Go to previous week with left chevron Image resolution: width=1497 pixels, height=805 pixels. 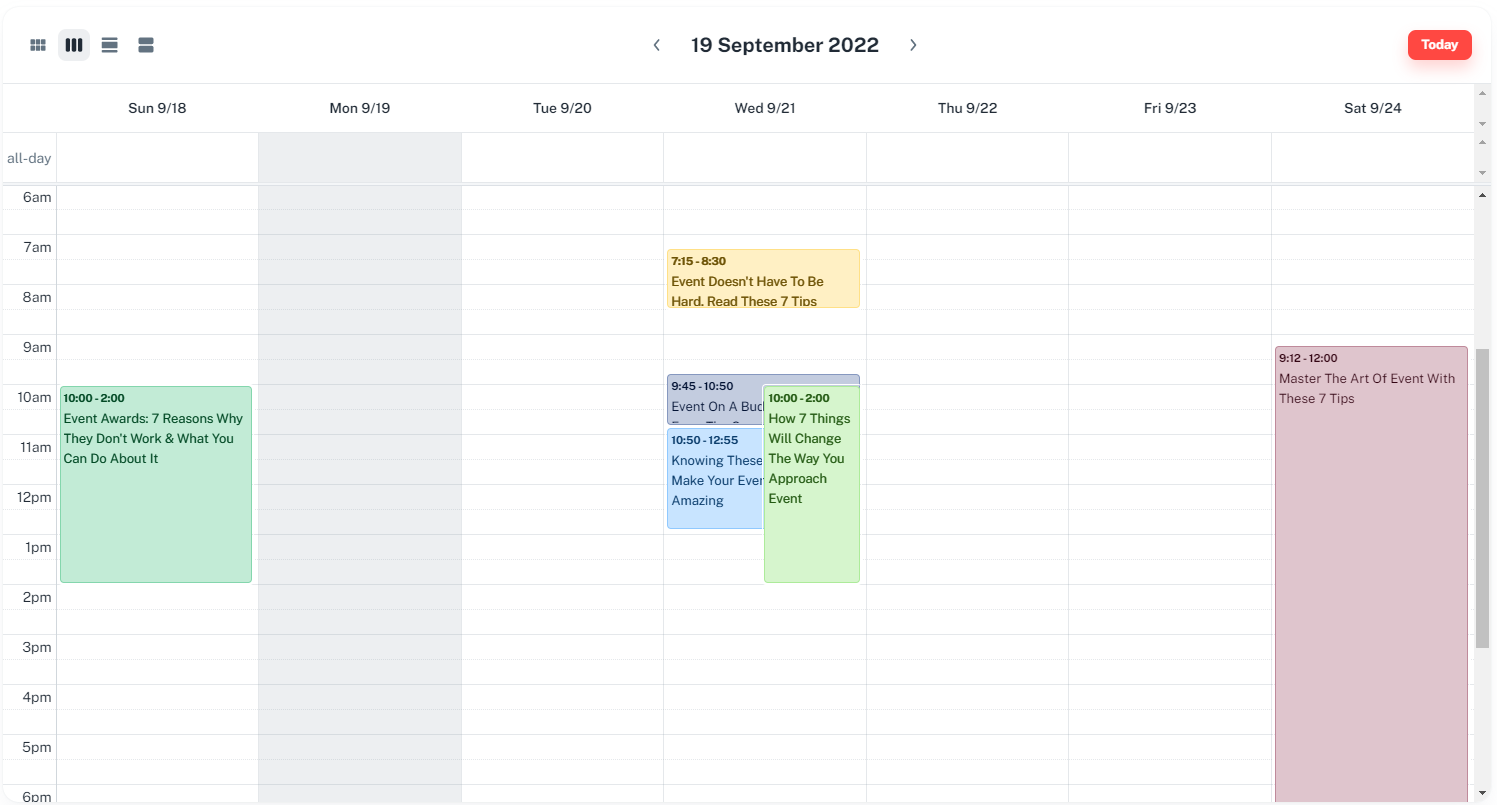pyautogui.click(x=657, y=45)
